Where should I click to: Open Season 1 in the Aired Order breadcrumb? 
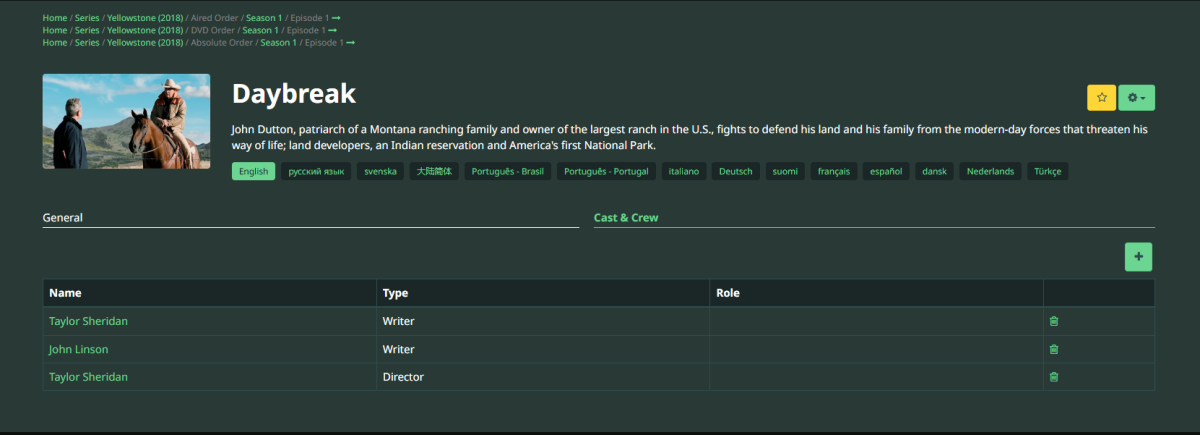click(266, 18)
